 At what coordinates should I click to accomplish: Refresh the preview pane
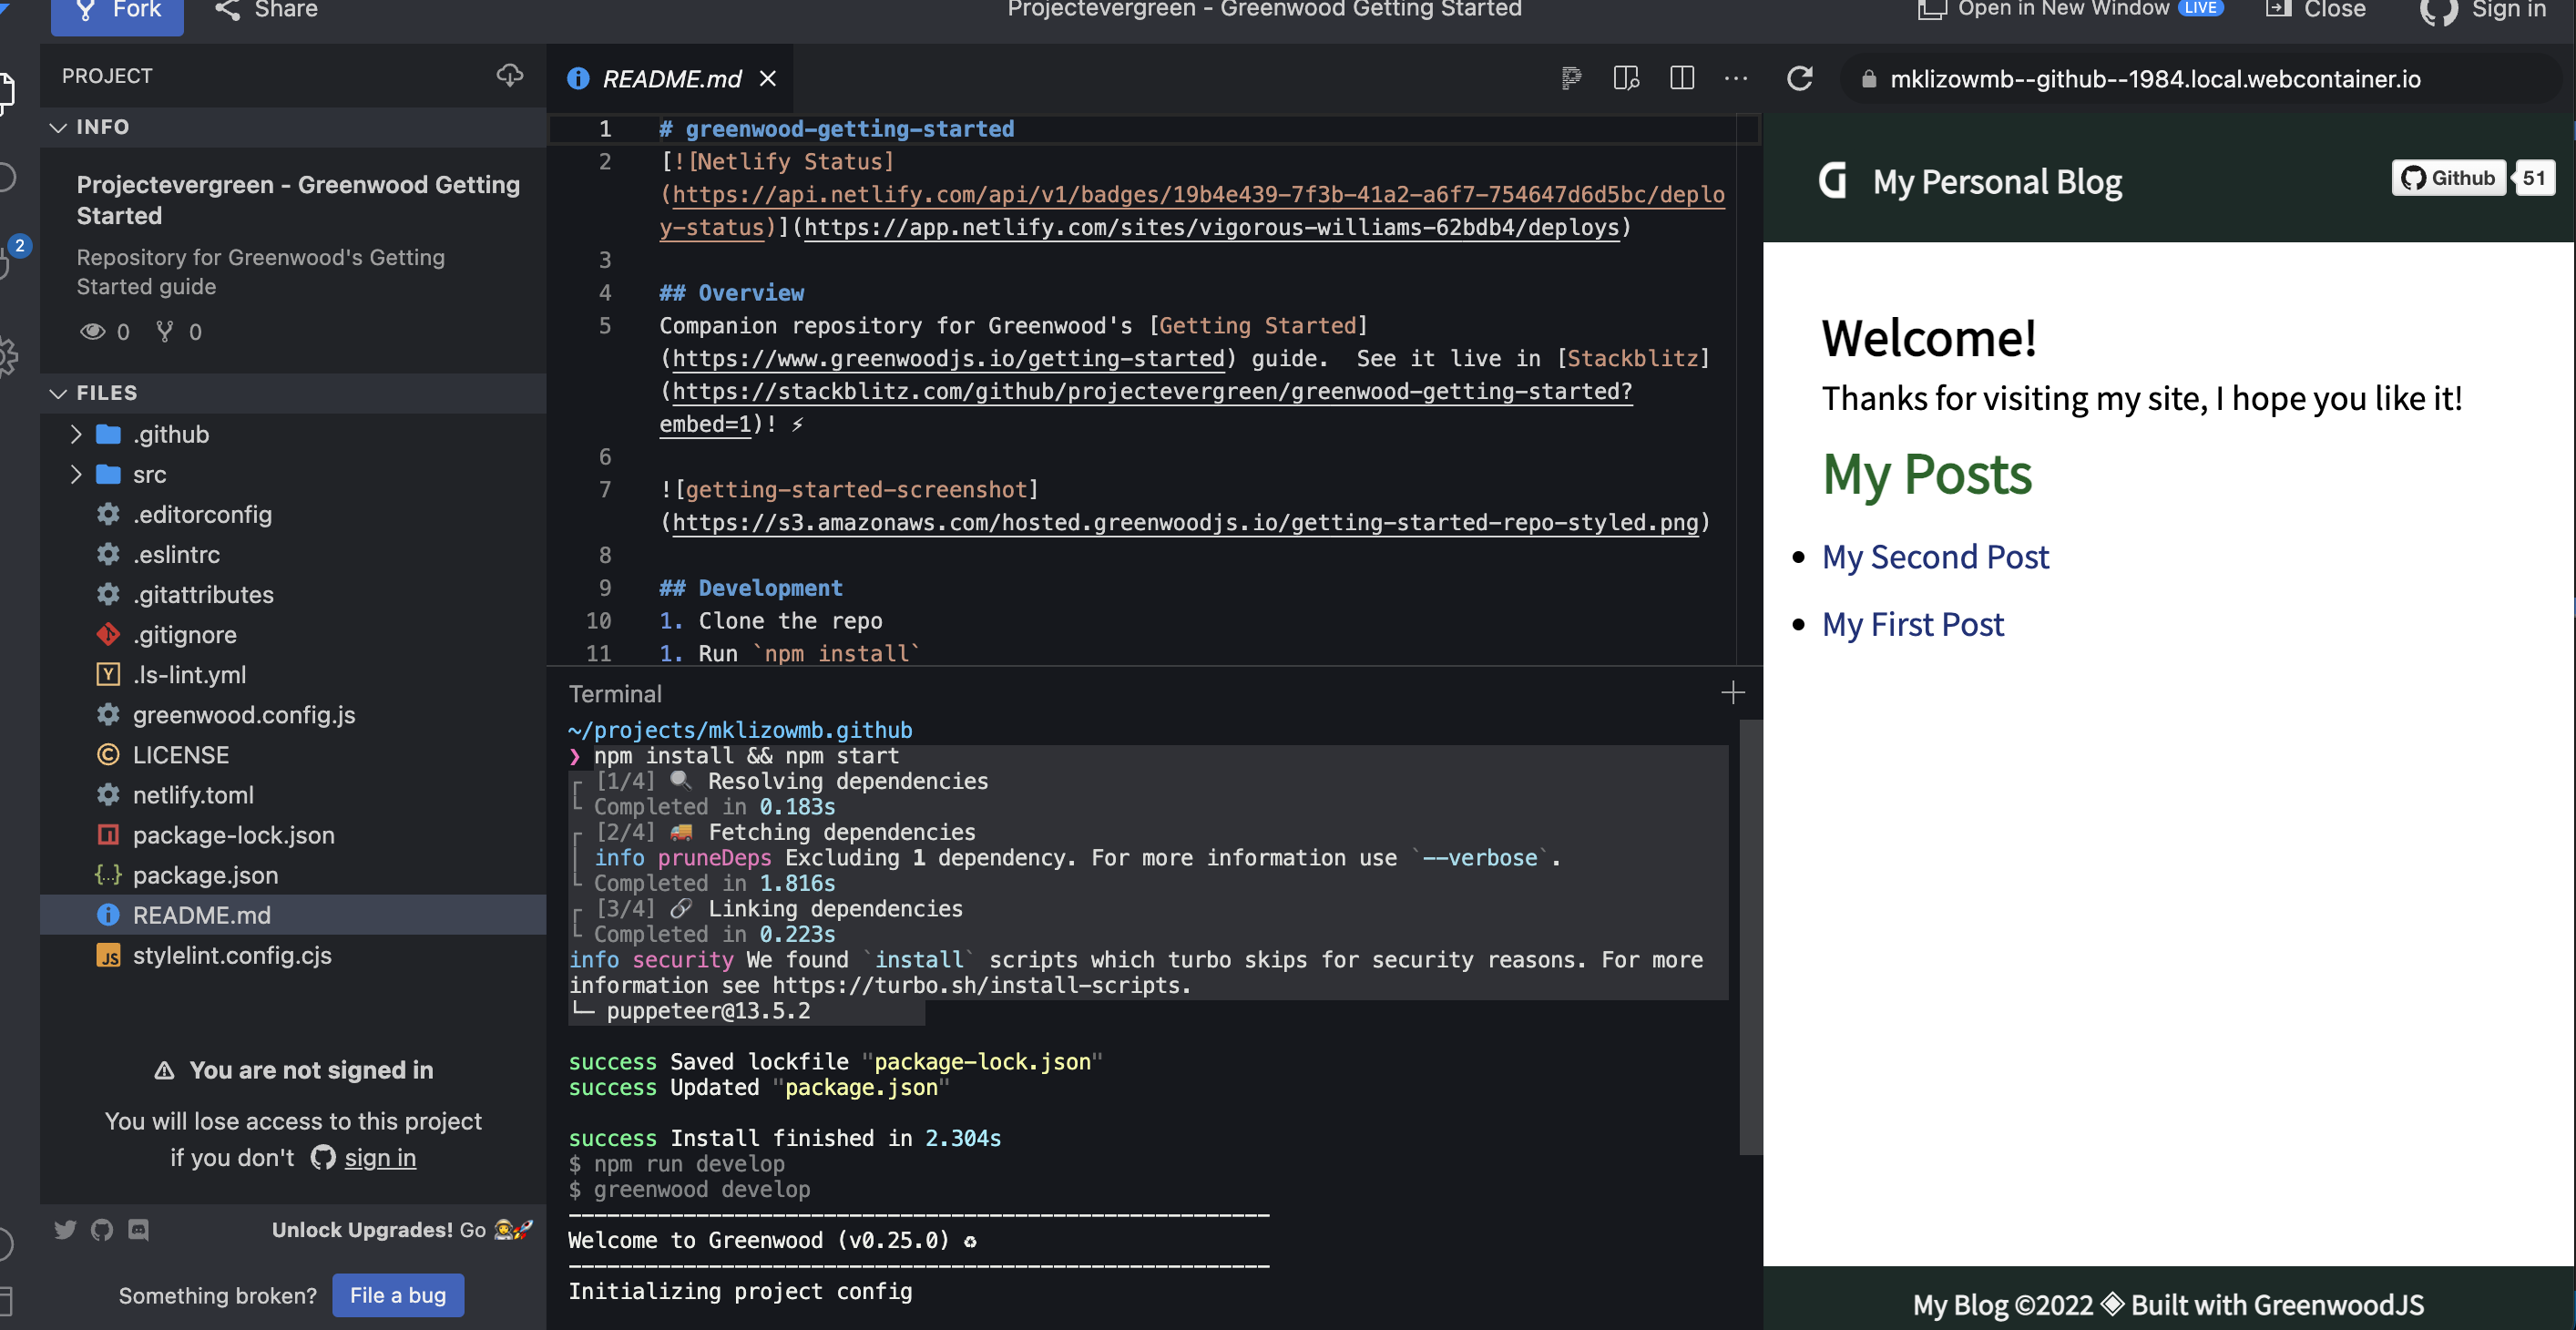[x=1801, y=80]
